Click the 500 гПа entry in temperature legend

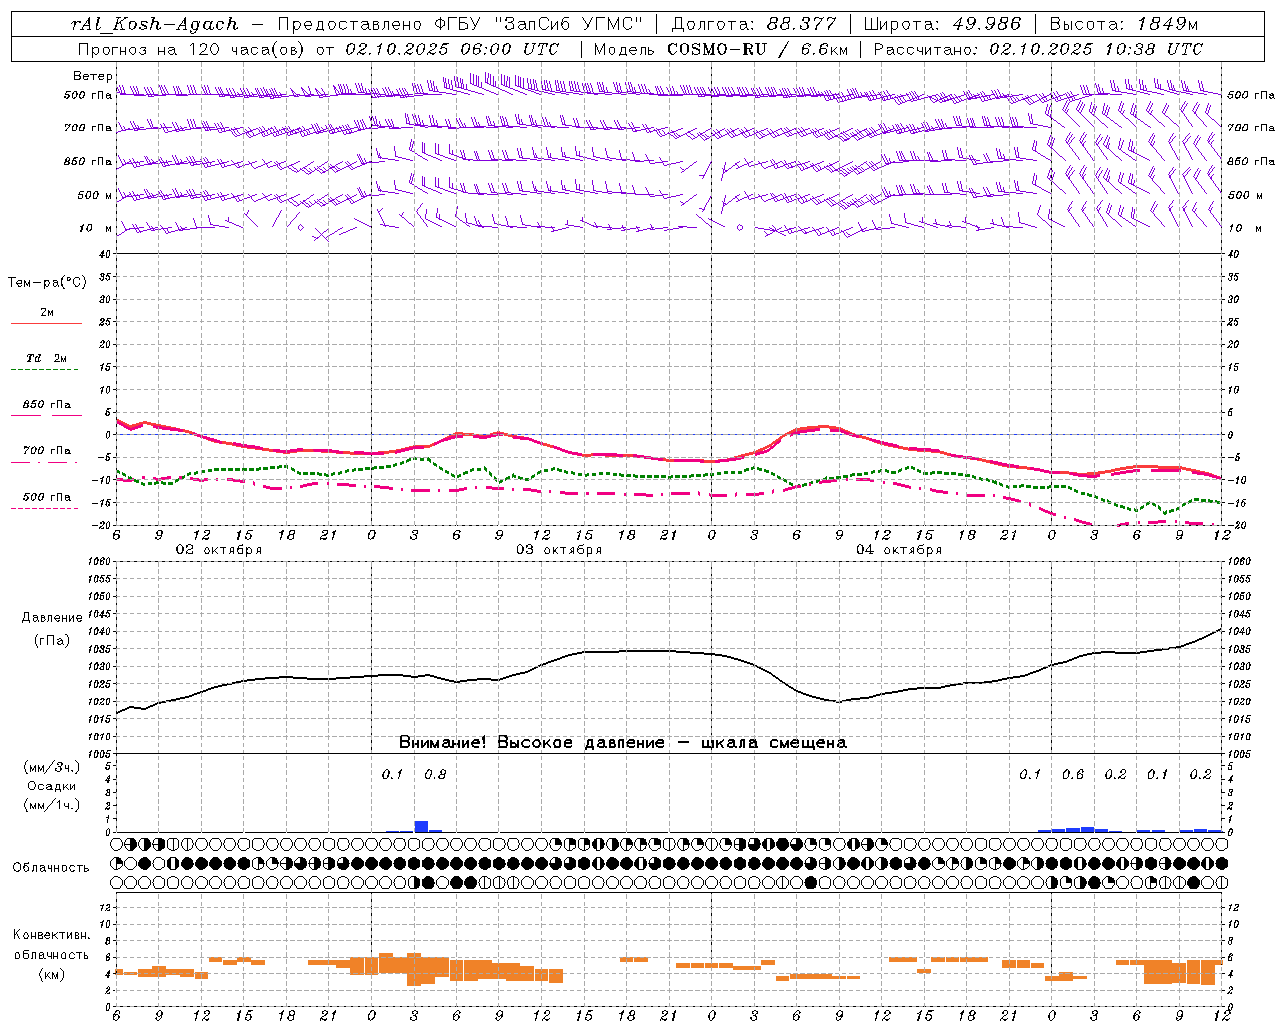pyautogui.click(x=46, y=497)
